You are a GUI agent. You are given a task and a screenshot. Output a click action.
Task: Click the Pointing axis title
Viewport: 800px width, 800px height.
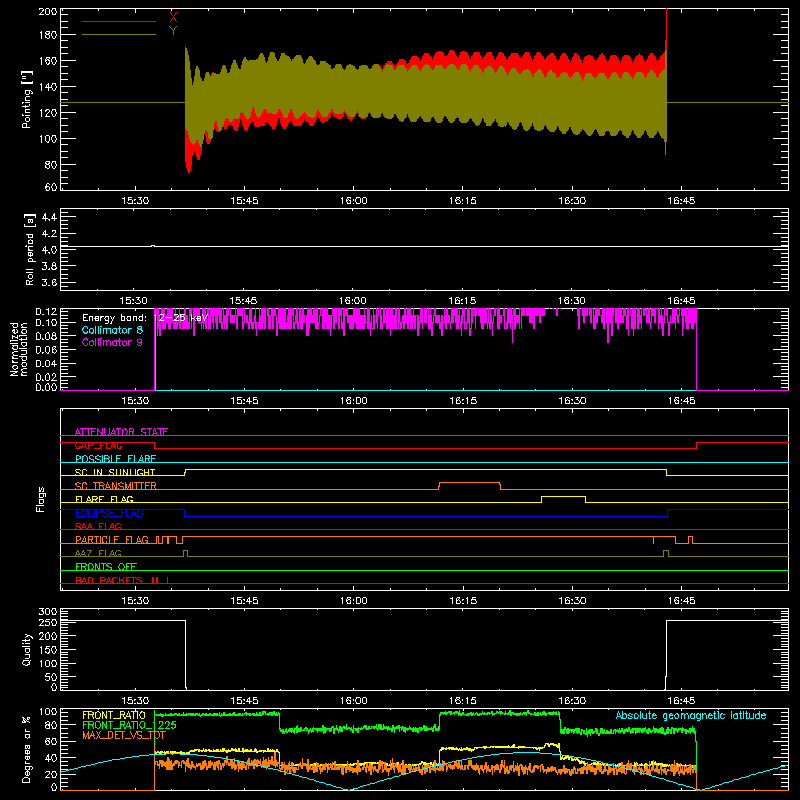pyautogui.click(x=27, y=99)
